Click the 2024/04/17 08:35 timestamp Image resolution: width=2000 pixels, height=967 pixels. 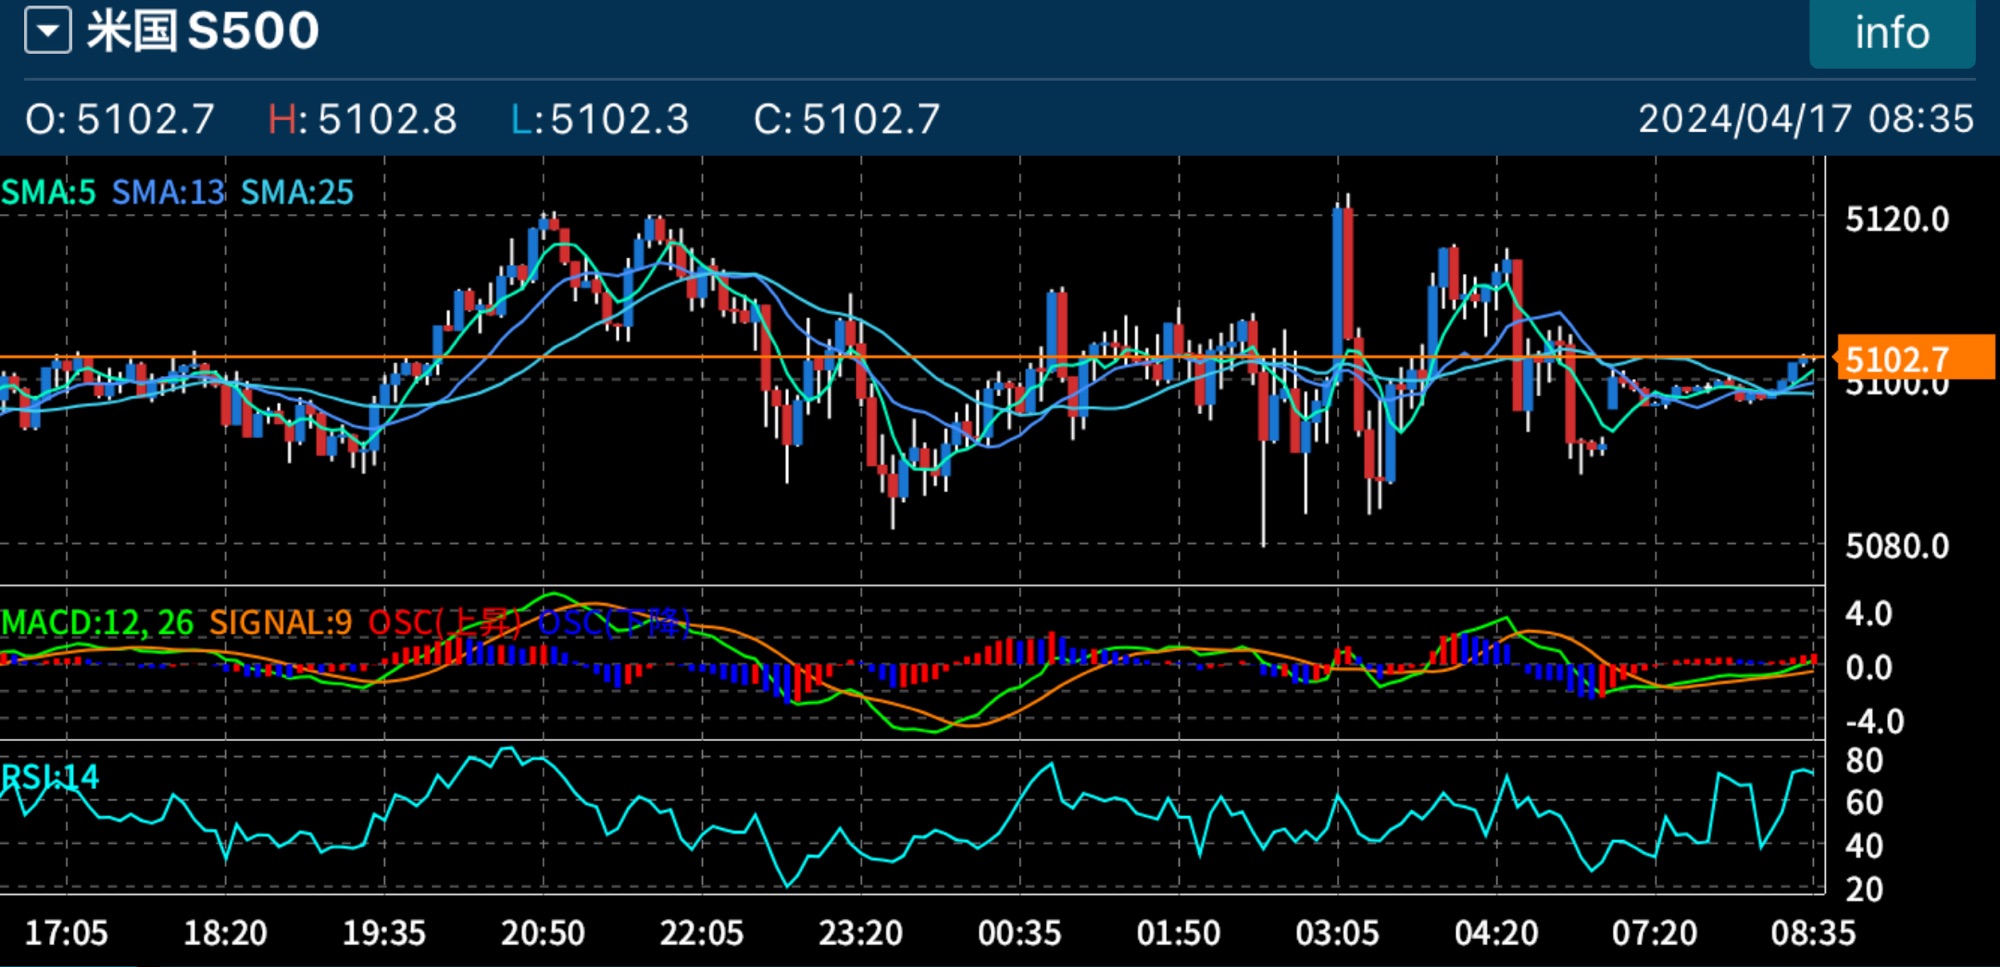click(x=1805, y=119)
